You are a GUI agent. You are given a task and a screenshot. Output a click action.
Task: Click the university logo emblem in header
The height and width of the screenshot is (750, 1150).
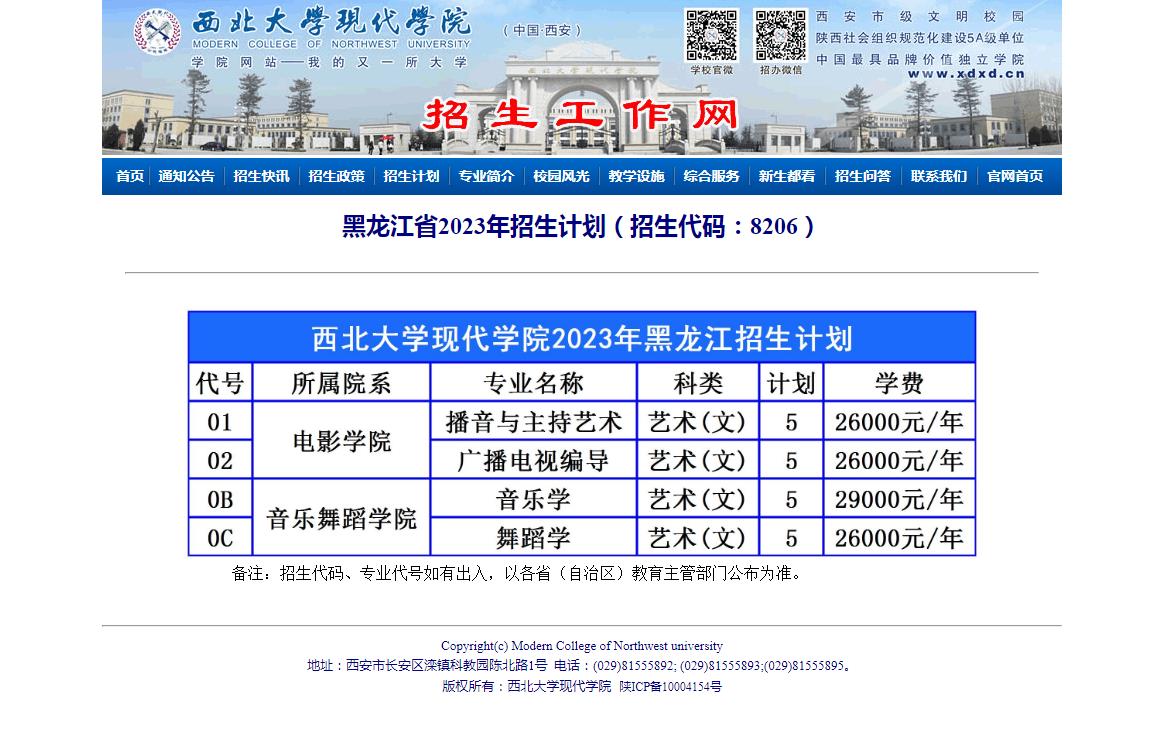(x=157, y=32)
